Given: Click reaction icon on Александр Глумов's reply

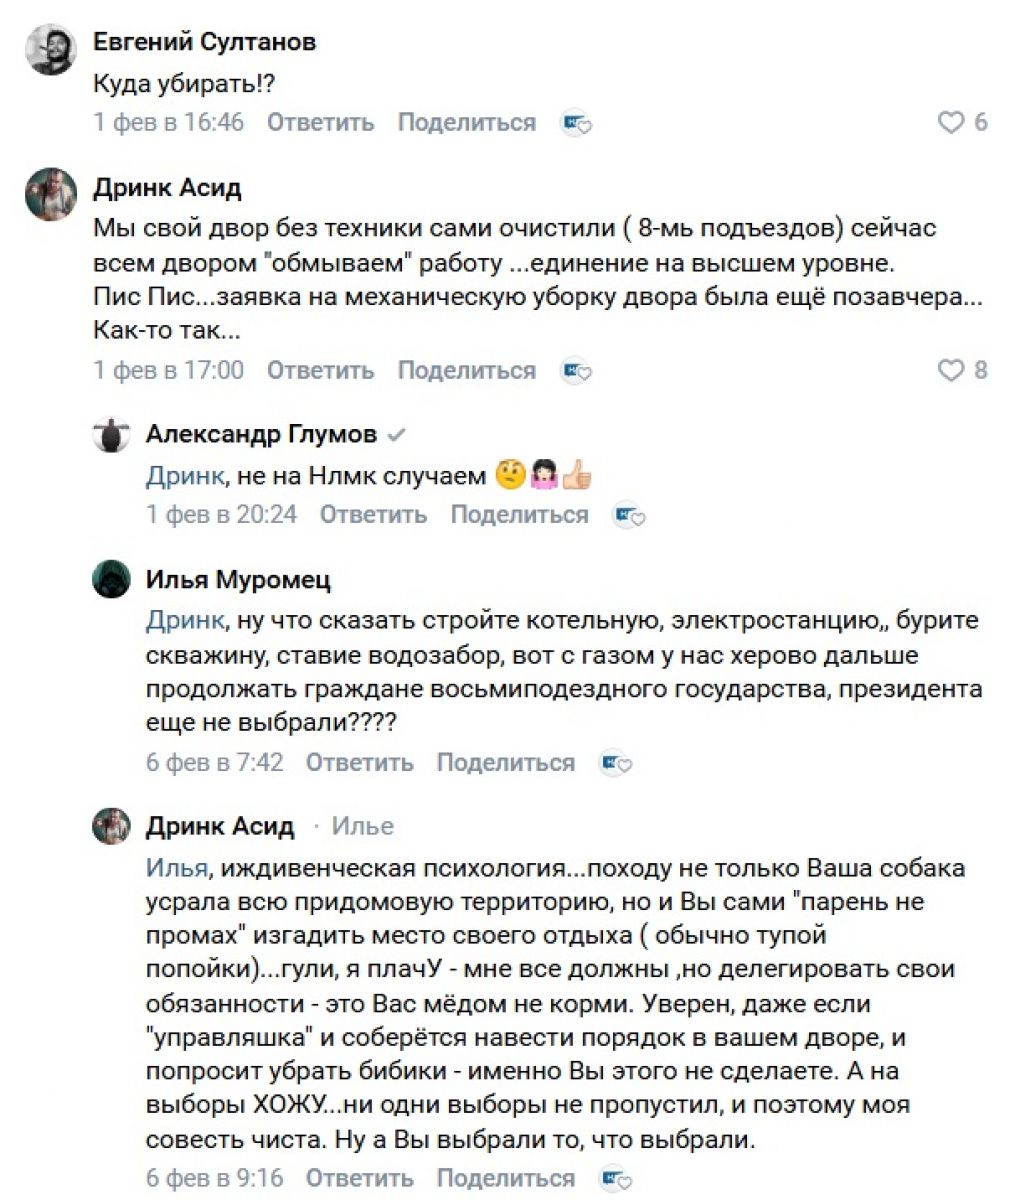Looking at the screenshot, I should [x=629, y=515].
